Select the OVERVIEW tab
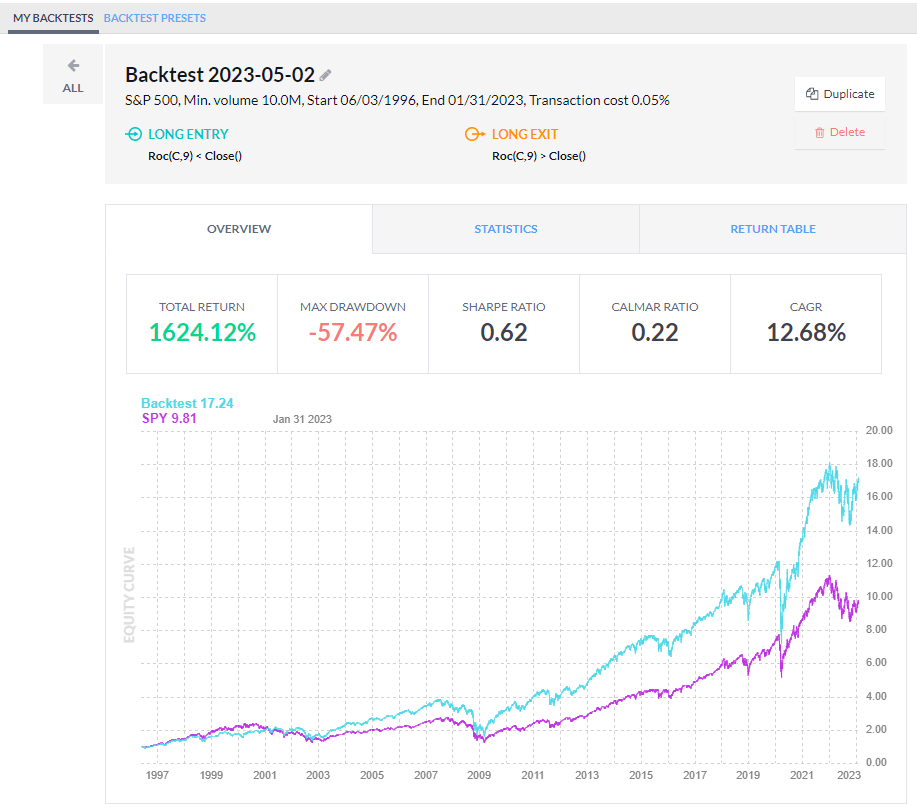Viewport: 917px width, 811px height. click(x=238, y=229)
